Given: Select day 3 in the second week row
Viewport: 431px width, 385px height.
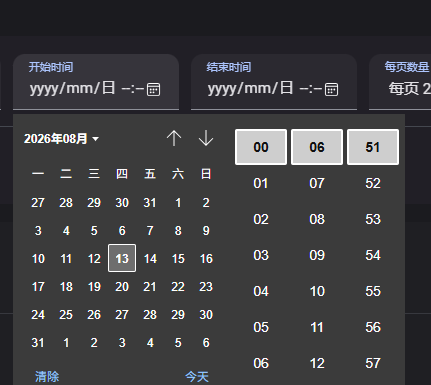Looking at the screenshot, I should pyautogui.click(x=38, y=230).
